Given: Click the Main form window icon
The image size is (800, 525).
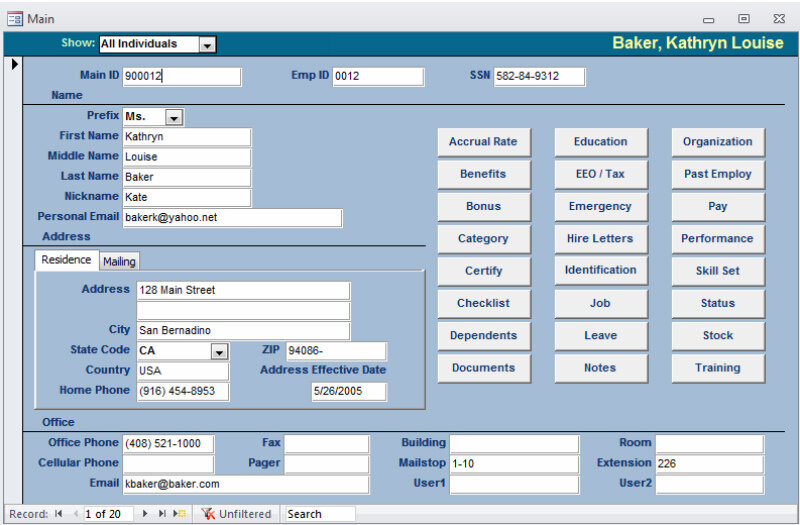Looking at the screenshot, I should [x=15, y=18].
